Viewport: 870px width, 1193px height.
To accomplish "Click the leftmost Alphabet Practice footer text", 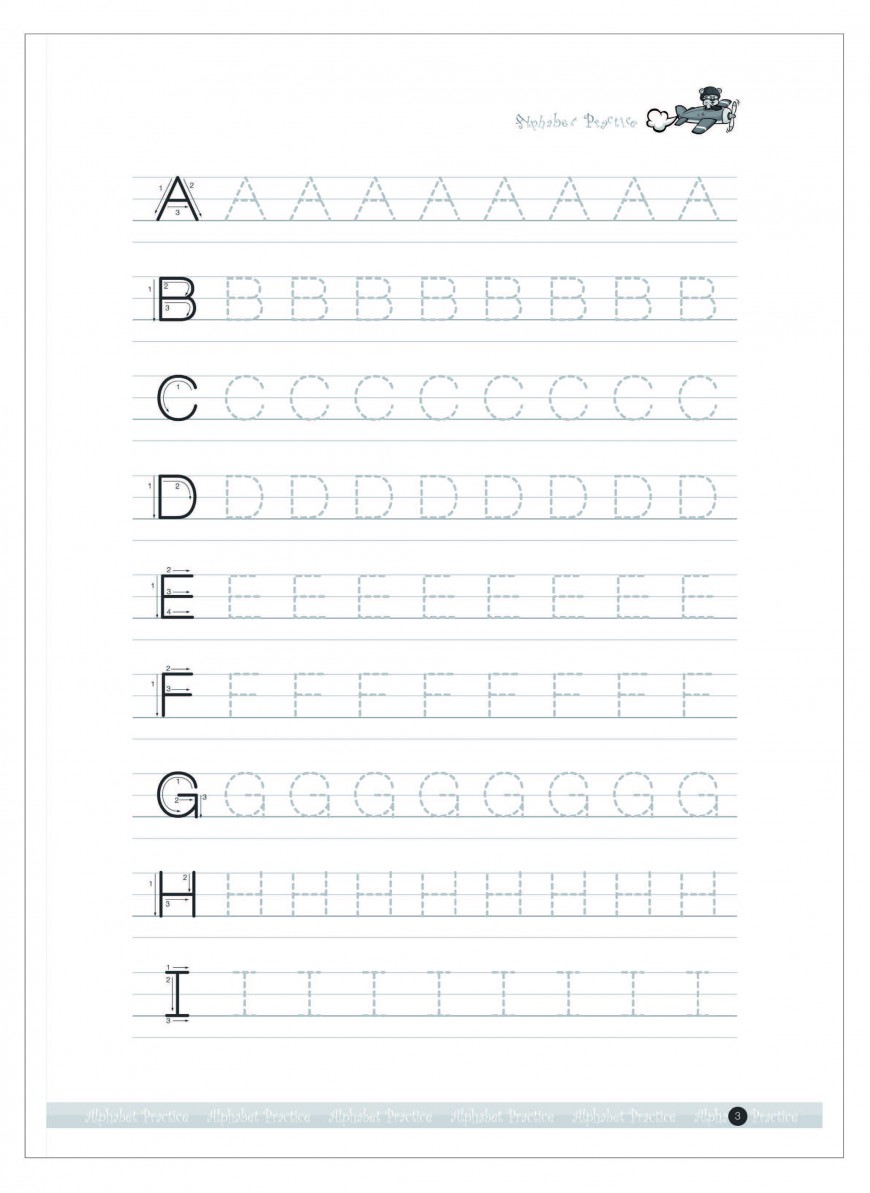I will pos(137,1115).
